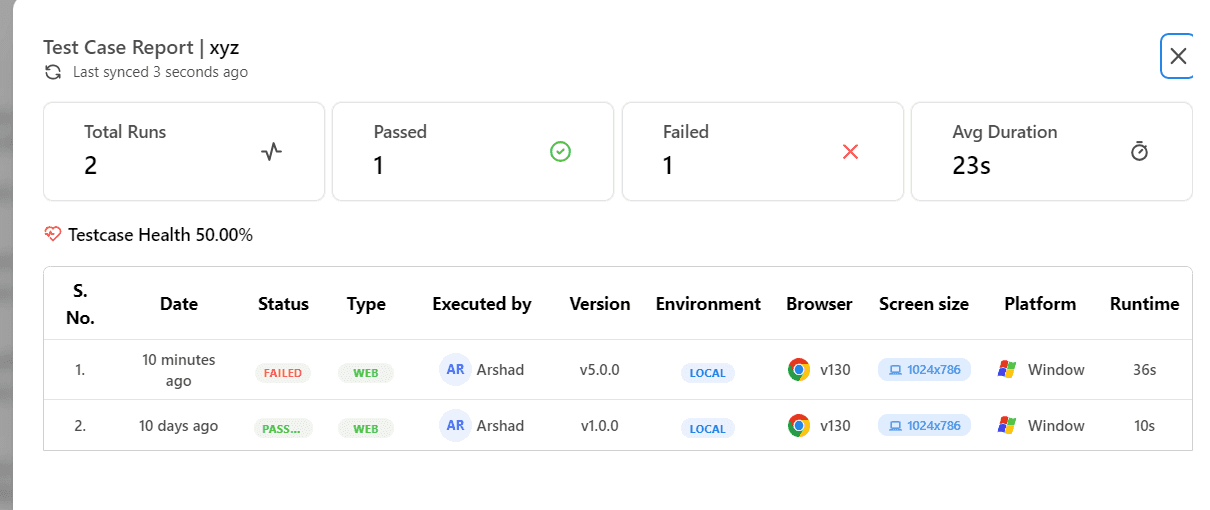Select the v1.0.0 version cell
The height and width of the screenshot is (510, 1210).
(x=599, y=426)
